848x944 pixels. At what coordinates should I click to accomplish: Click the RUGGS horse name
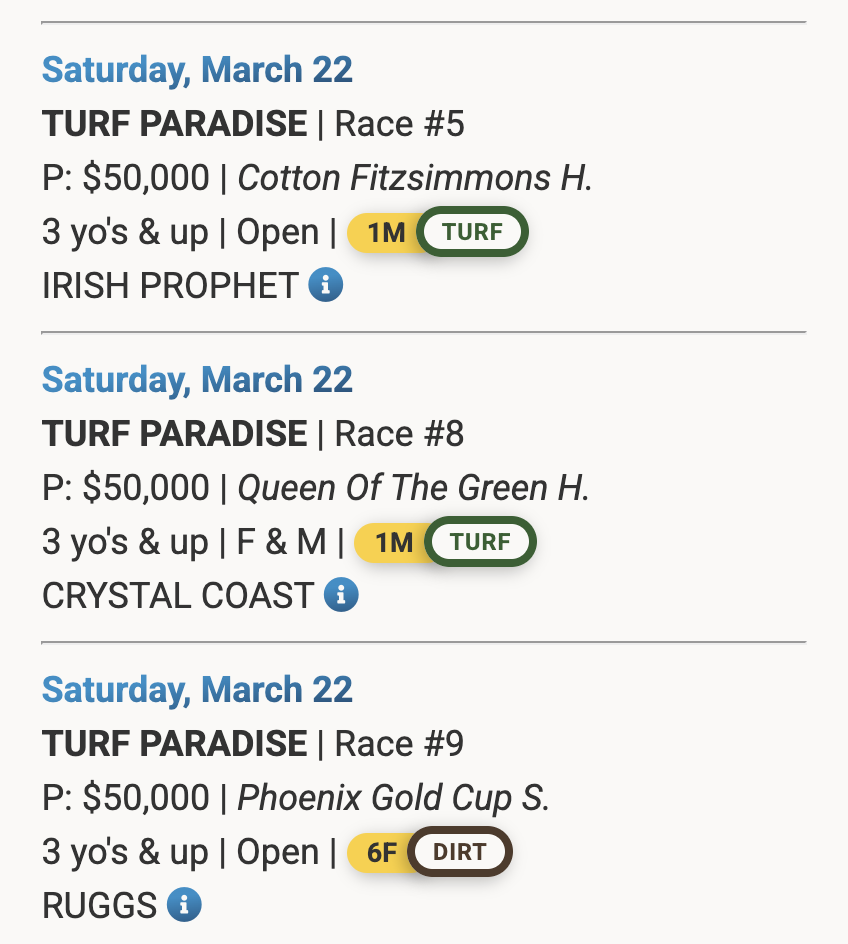point(99,906)
